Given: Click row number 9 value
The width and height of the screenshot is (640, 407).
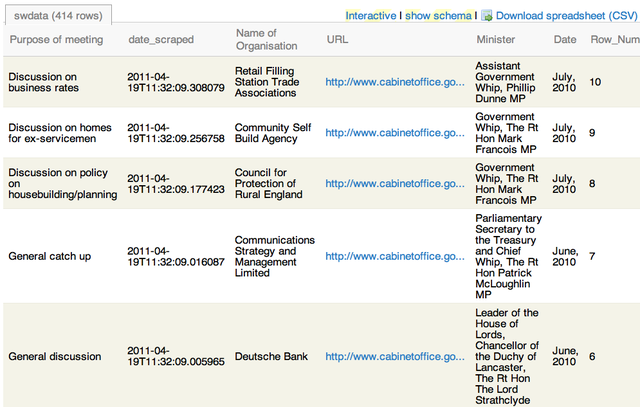Looking at the screenshot, I should click(x=592, y=133).
